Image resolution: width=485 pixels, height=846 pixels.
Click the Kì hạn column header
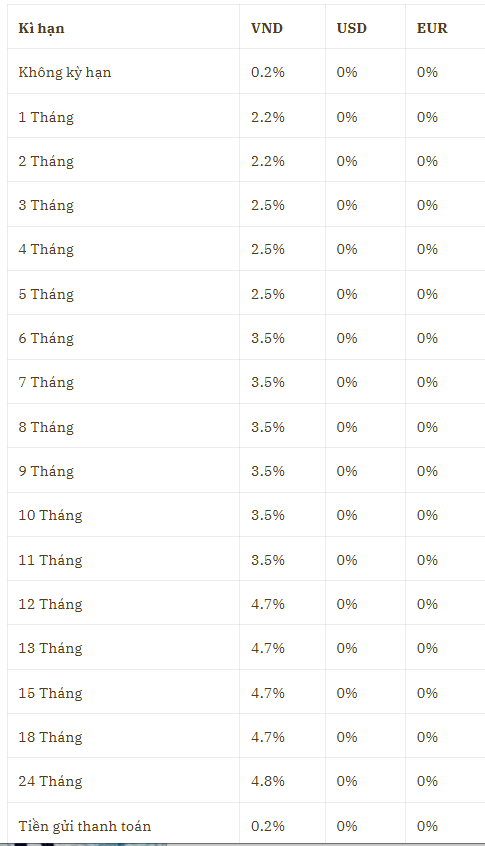42,28
